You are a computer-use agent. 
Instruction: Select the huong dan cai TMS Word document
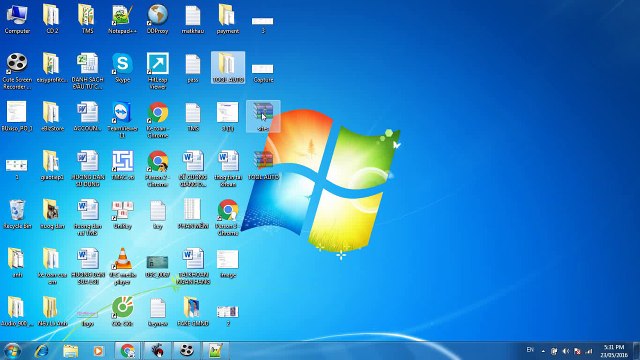(87, 218)
